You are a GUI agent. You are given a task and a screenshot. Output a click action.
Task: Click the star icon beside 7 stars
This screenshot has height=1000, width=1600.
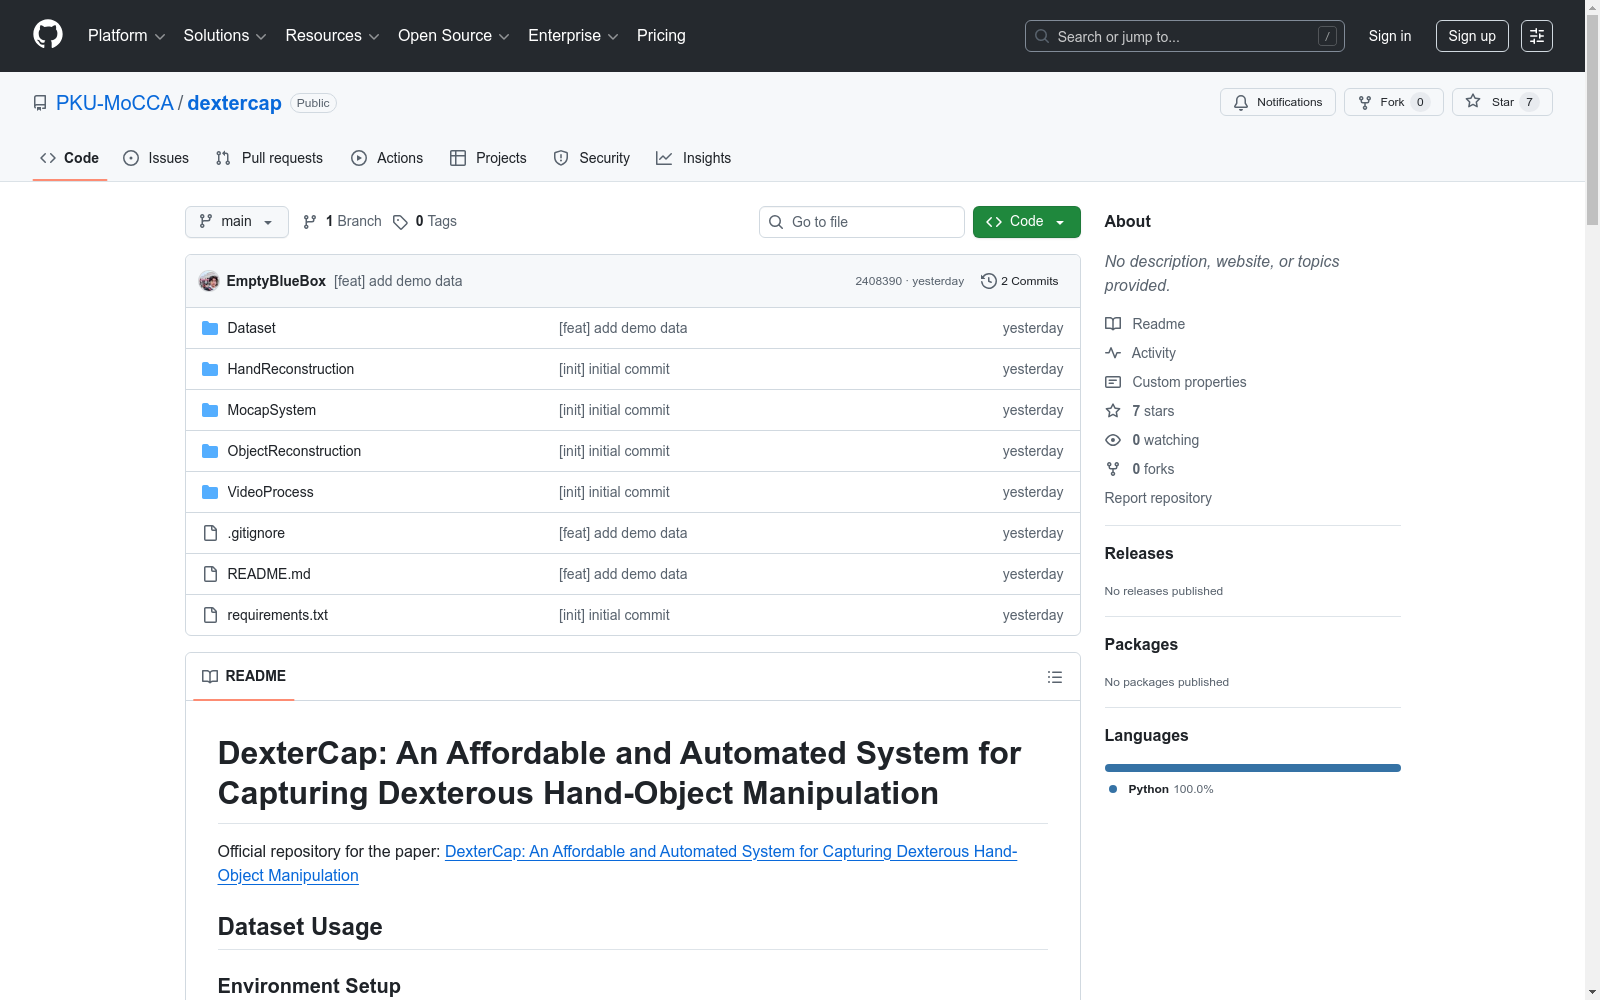click(x=1113, y=411)
